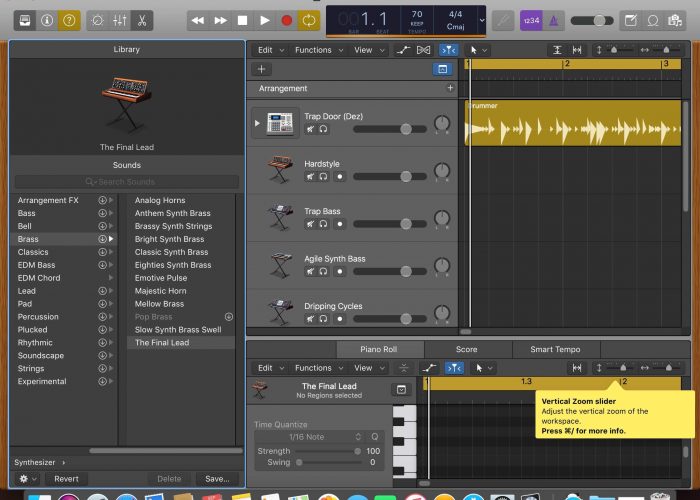Open the Library gear action menu

(27, 479)
